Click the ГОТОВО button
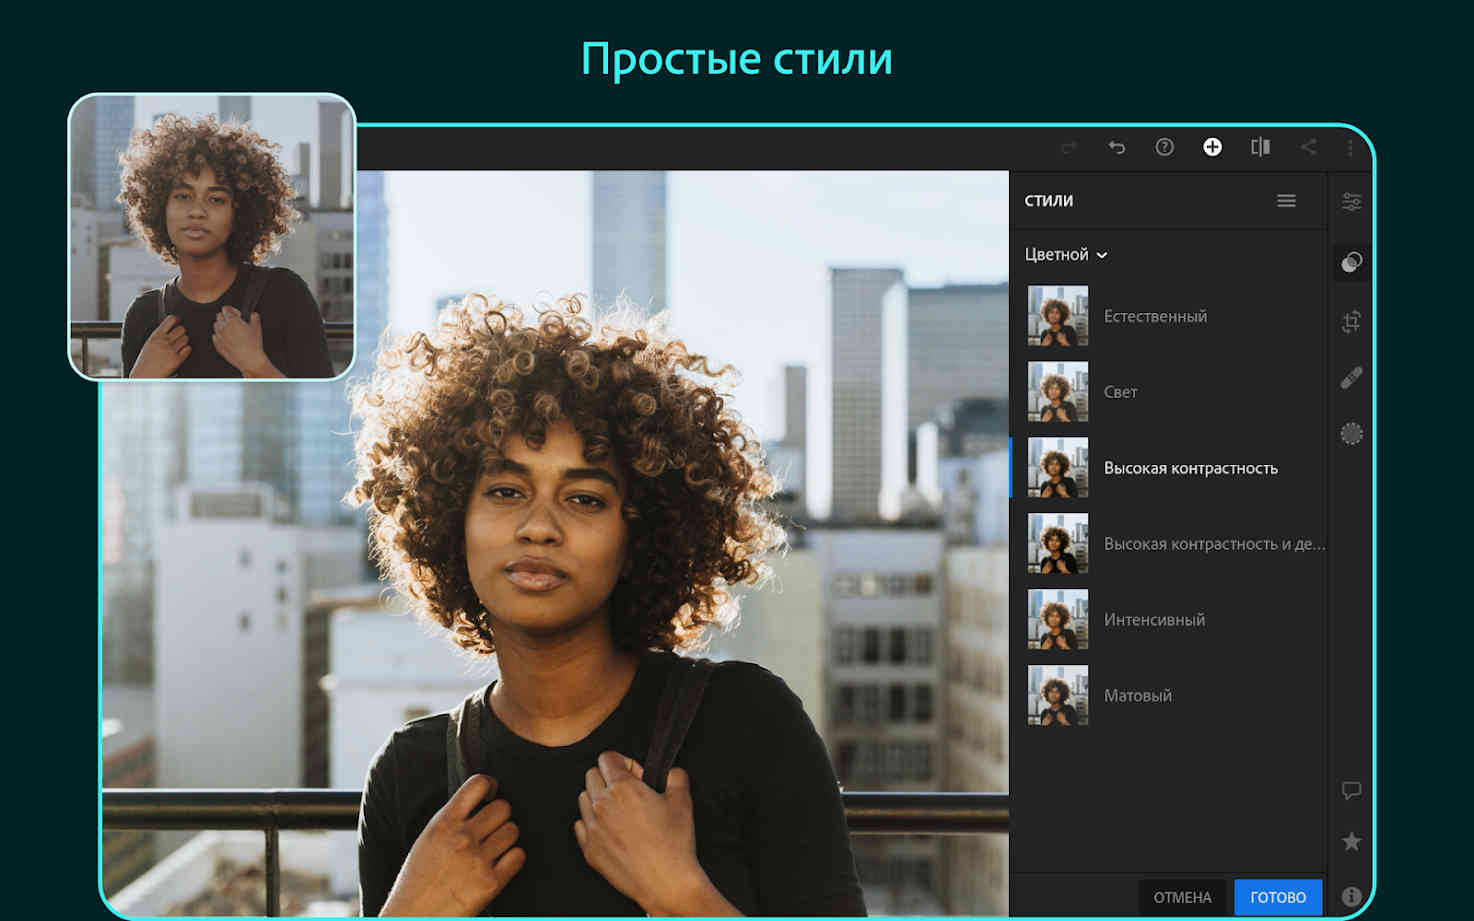Screen dimensions: 1474x921 click(x=1278, y=897)
